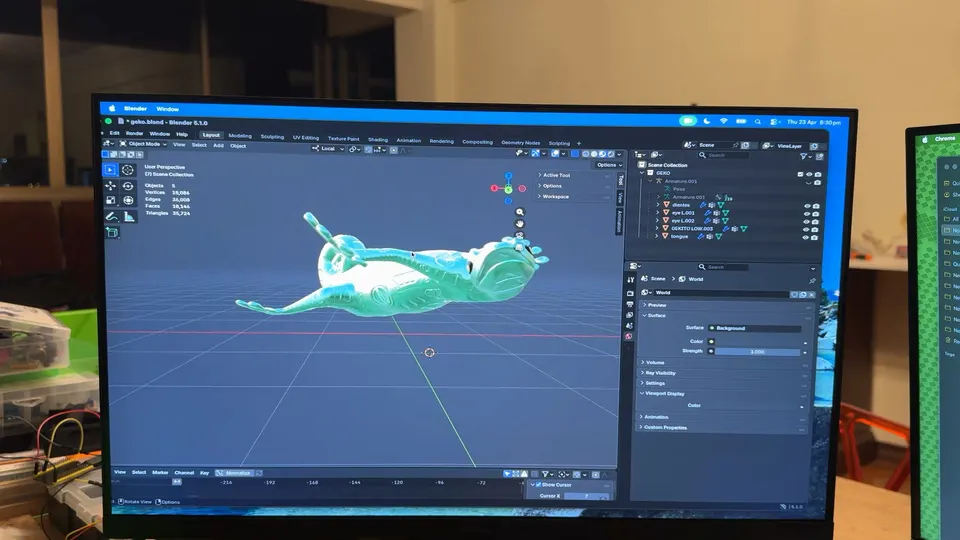Select the Scale tool

click(110, 200)
